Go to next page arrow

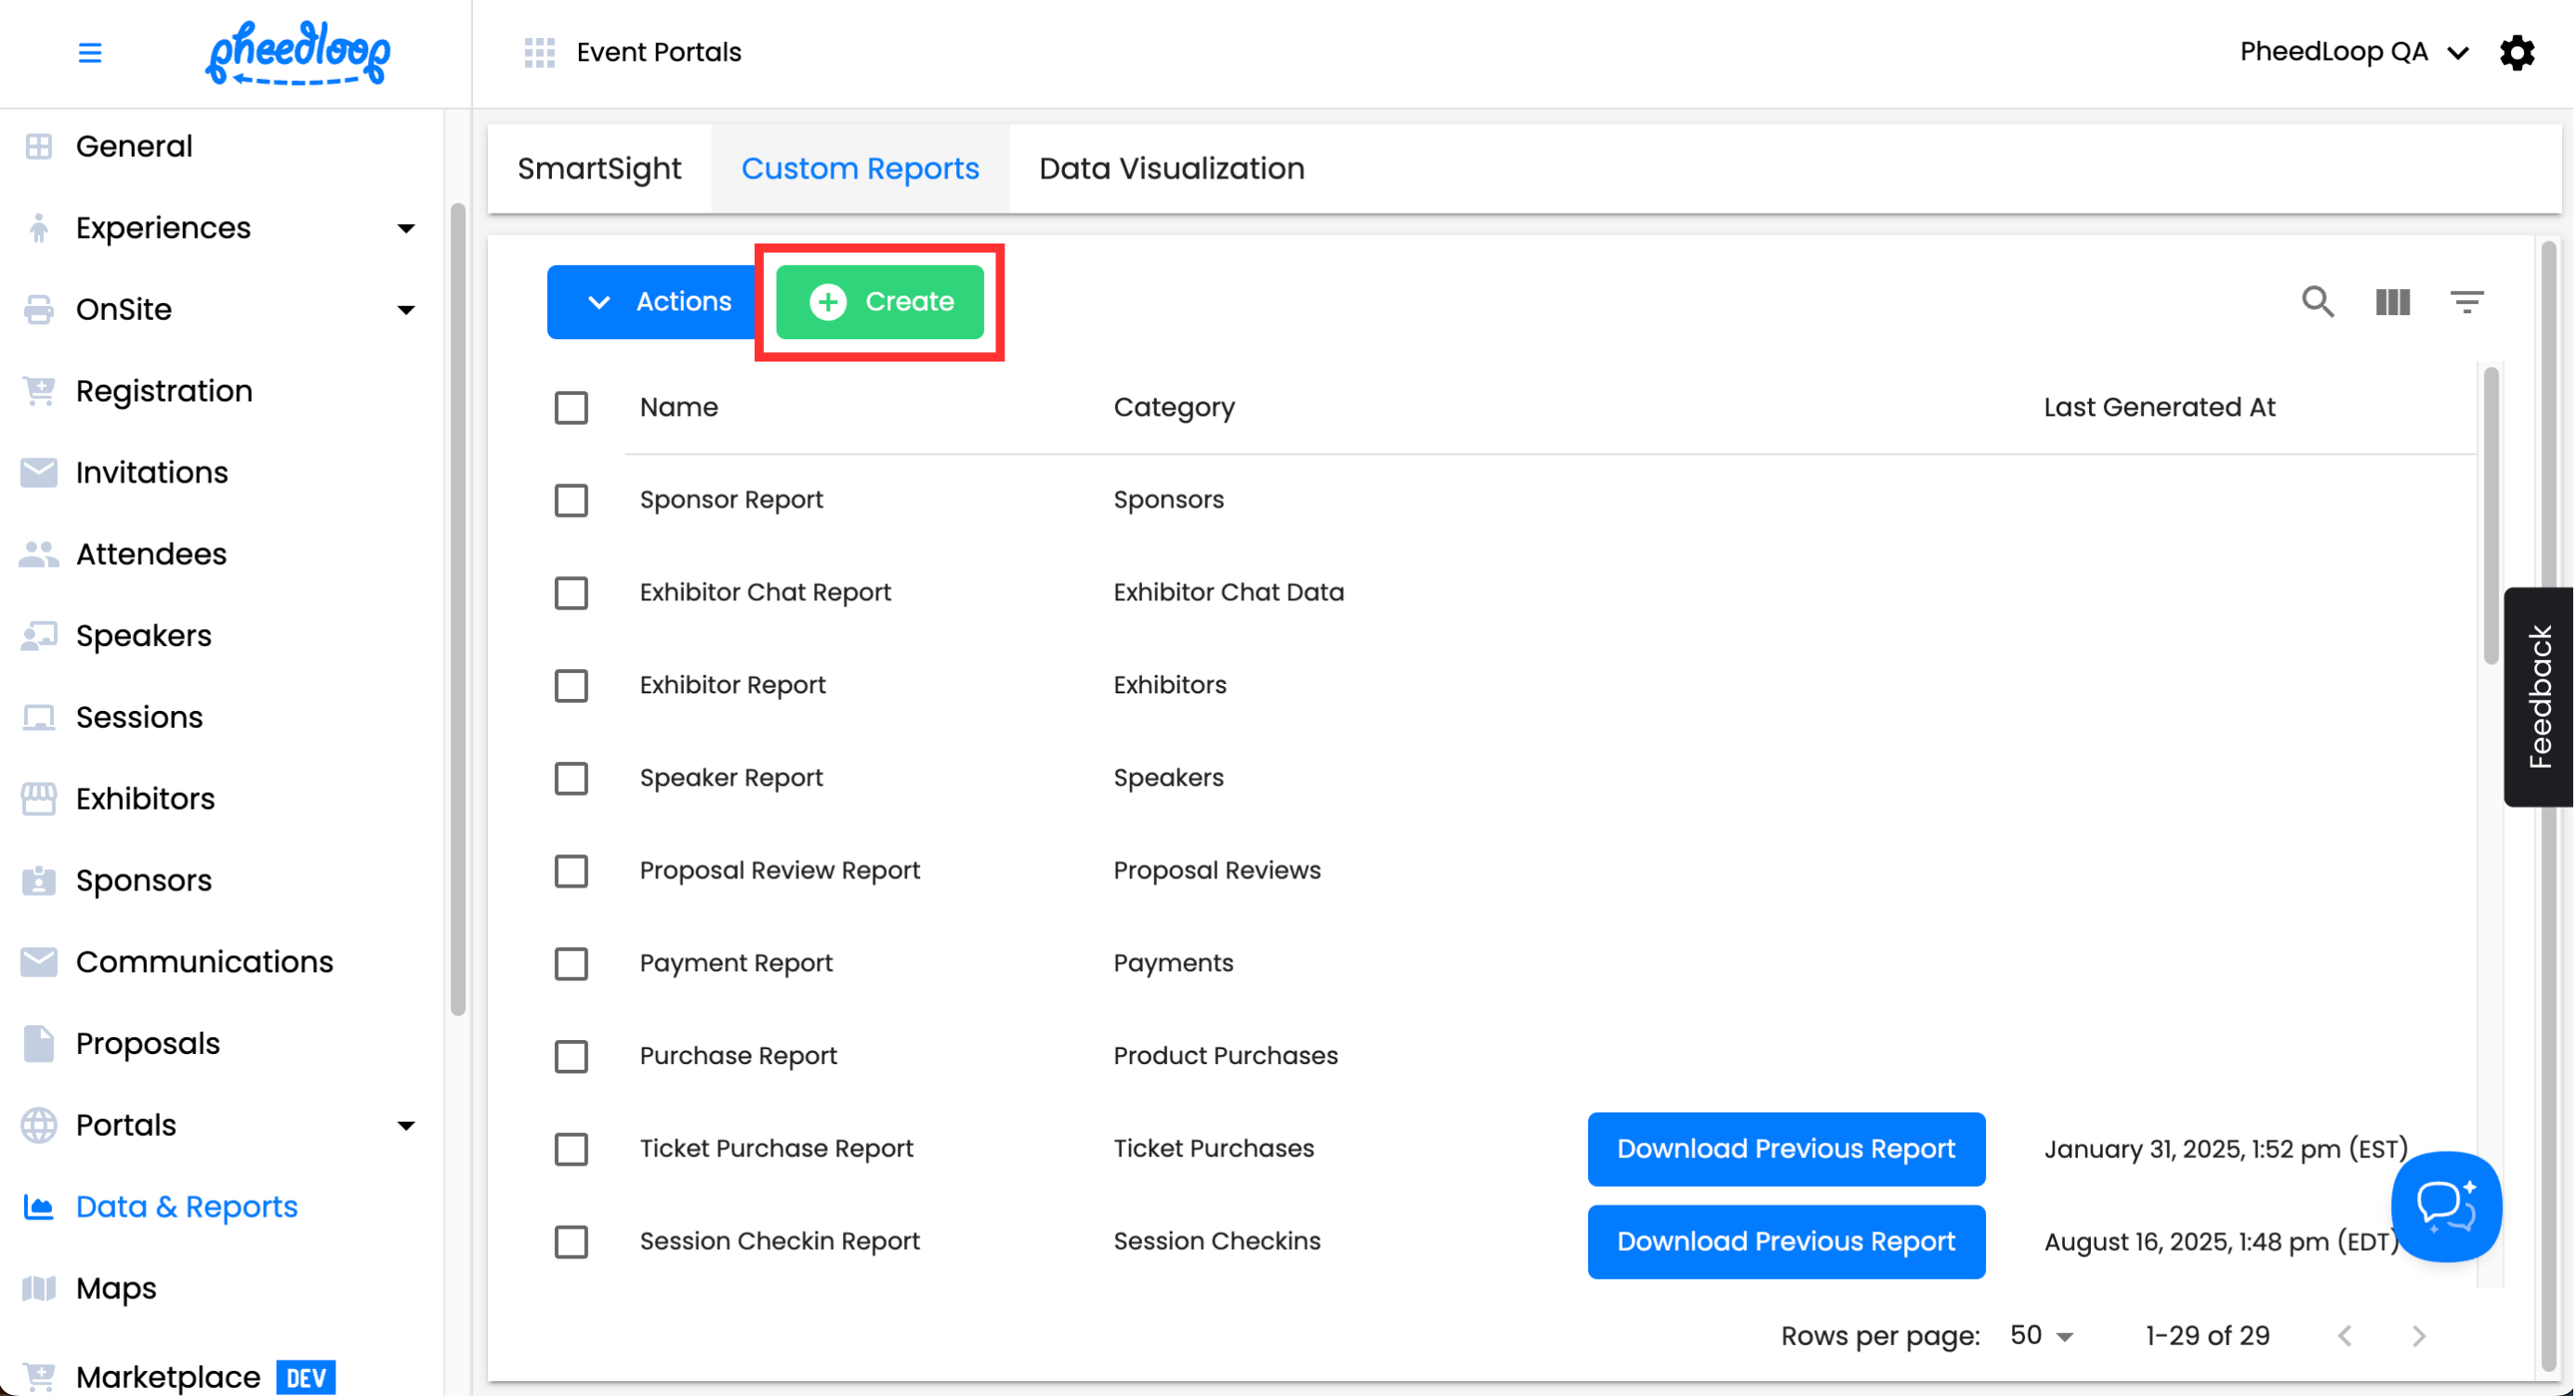[x=2418, y=1335]
